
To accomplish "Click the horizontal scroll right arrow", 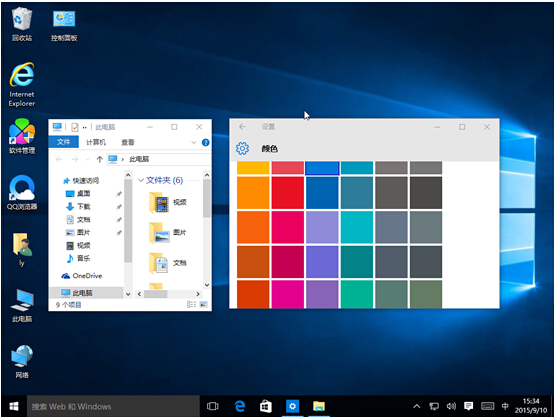I will point(198,294).
